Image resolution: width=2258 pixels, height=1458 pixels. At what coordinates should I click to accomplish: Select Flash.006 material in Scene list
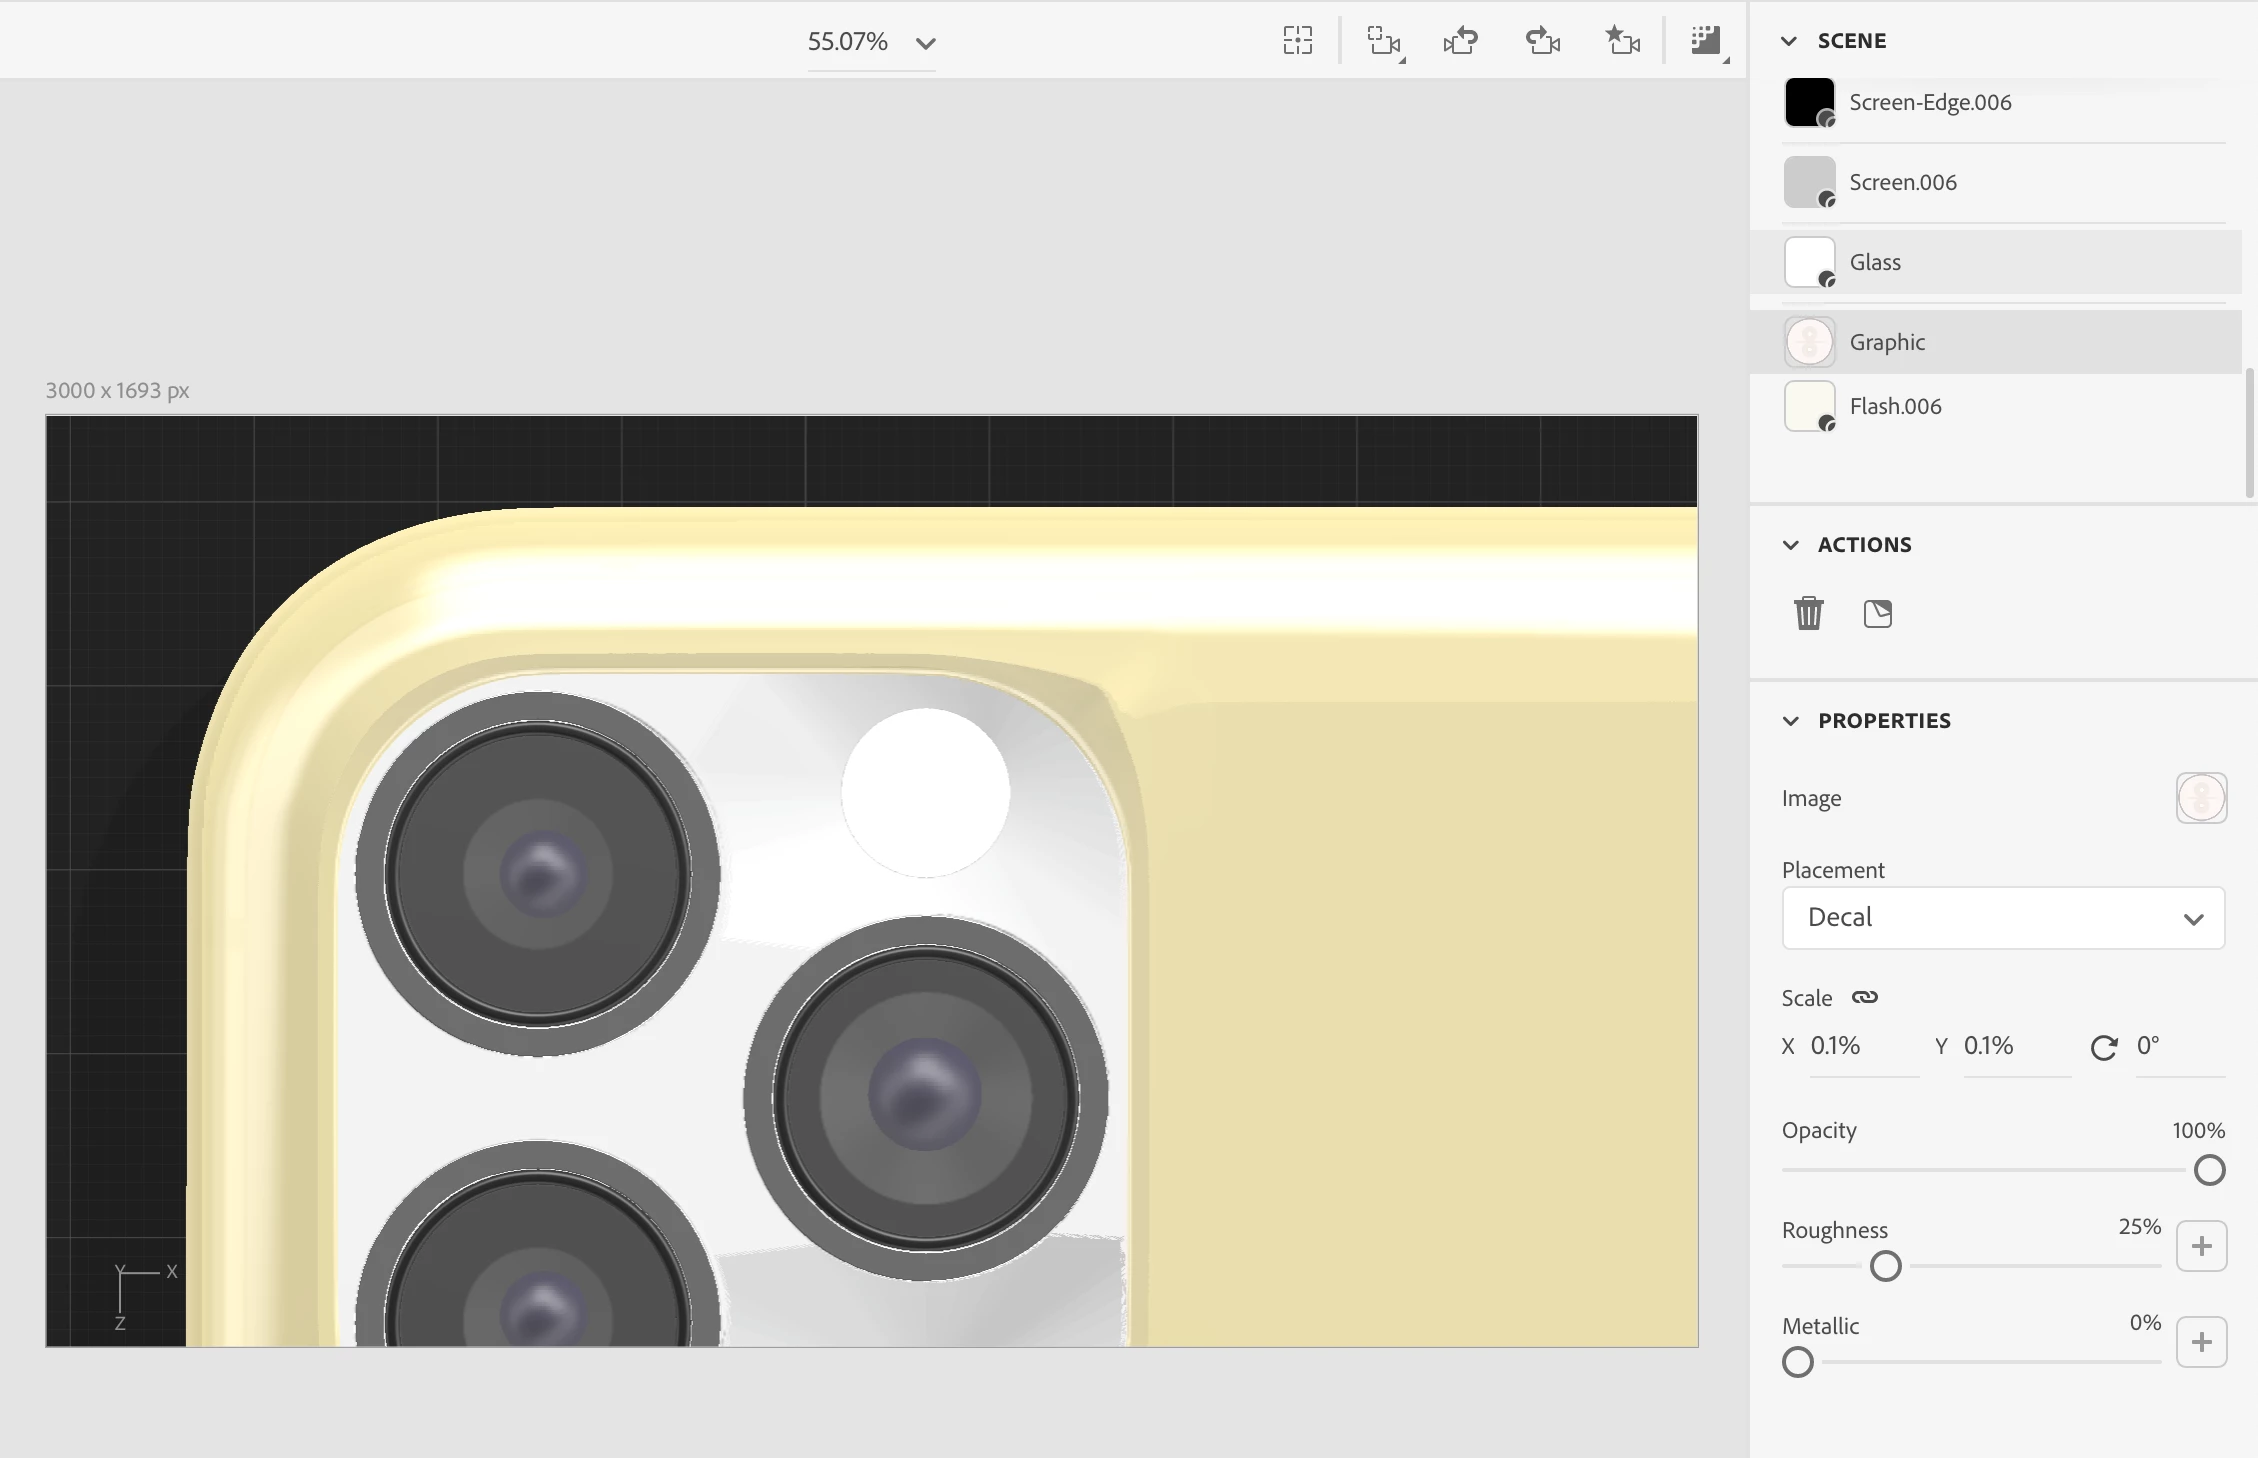1895,406
